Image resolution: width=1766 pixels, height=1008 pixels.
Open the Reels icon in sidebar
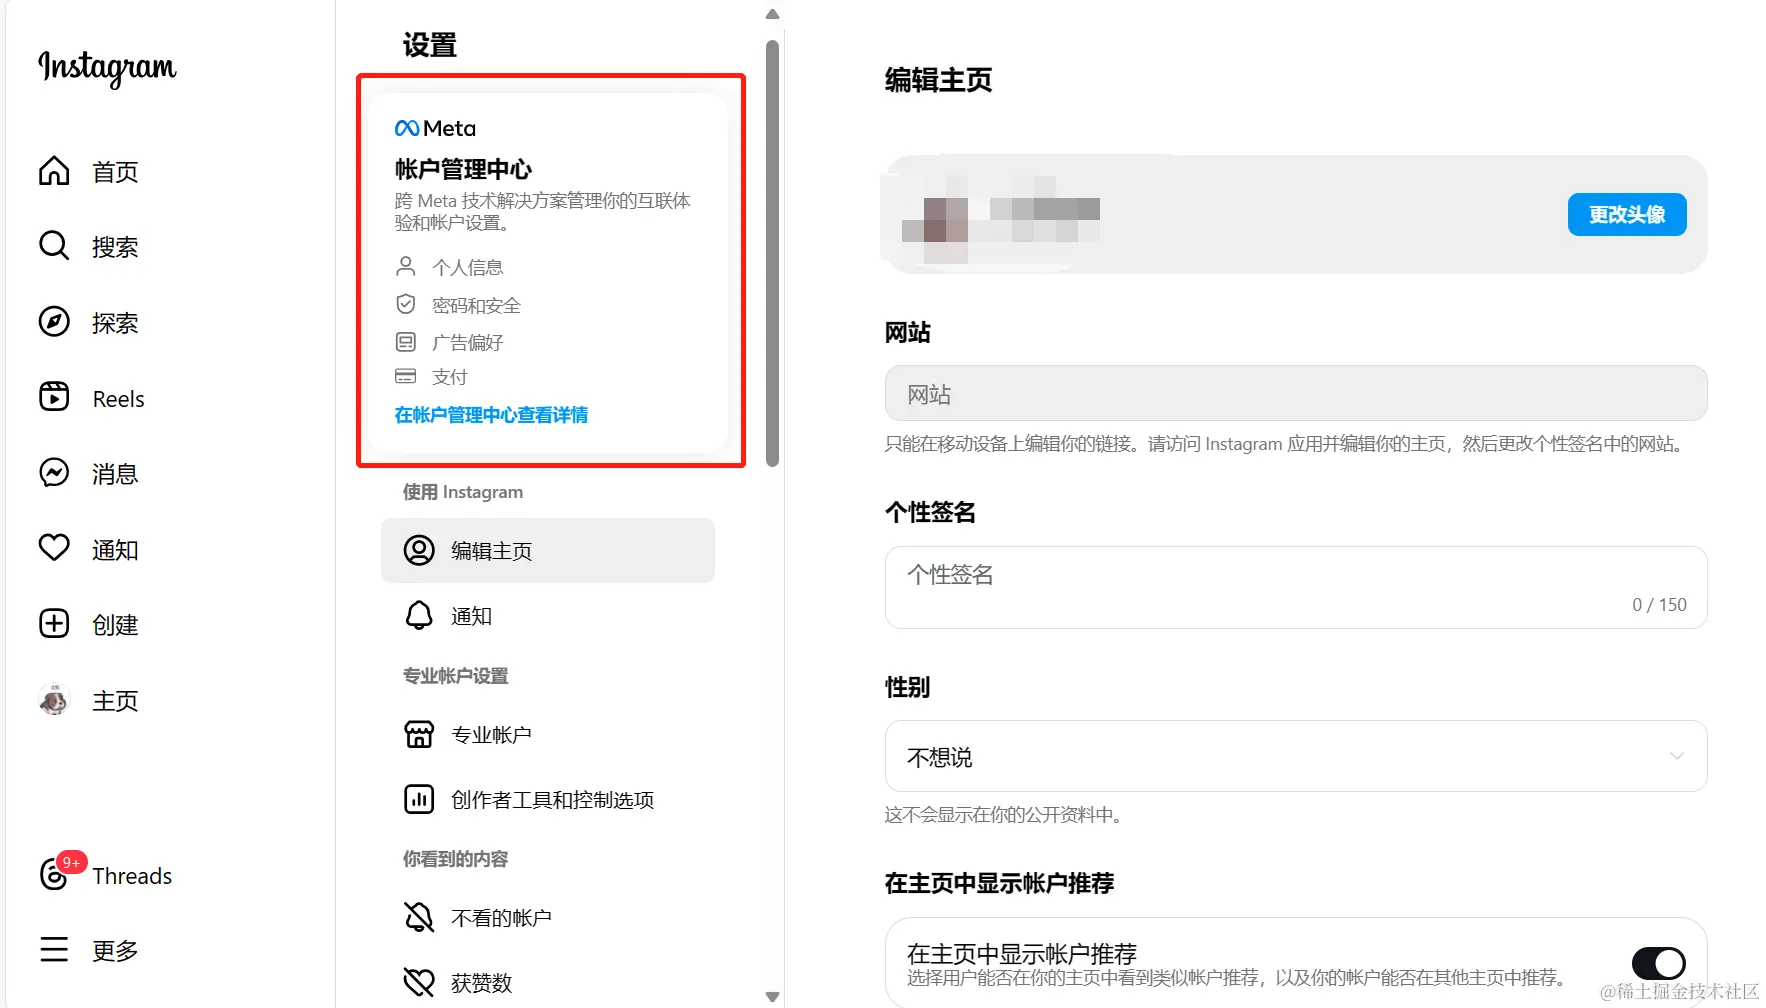54,397
